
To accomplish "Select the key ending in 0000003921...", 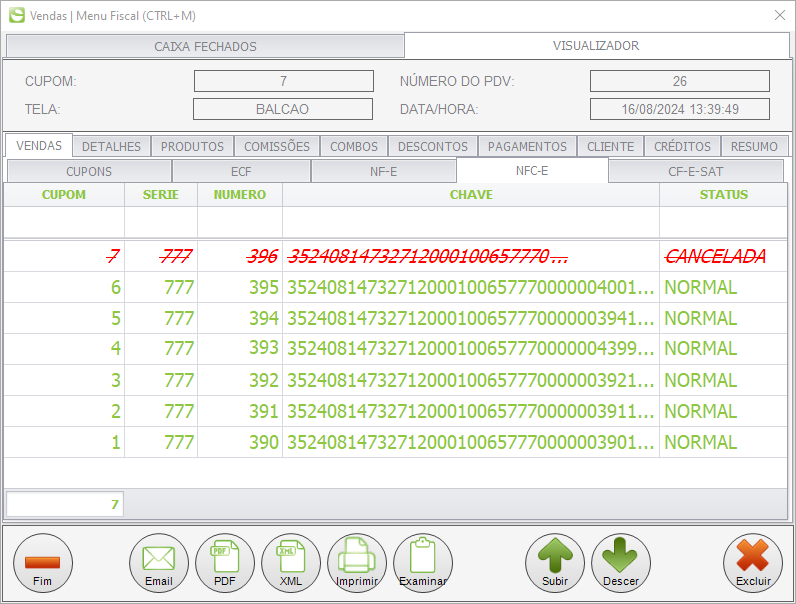I will tap(471, 380).
